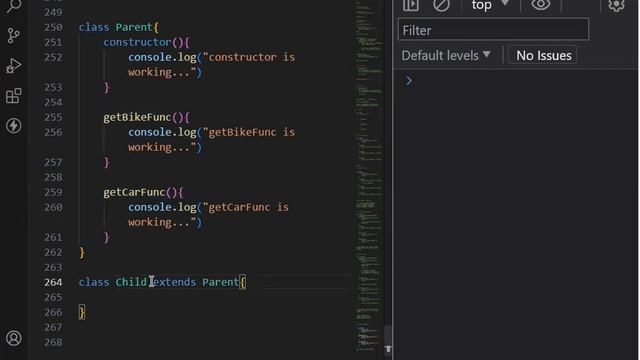Viewport: 640px width, 360px height.
Task: Click the 'getCarFunc(){' method name
Action: click(x=143, y=192)
